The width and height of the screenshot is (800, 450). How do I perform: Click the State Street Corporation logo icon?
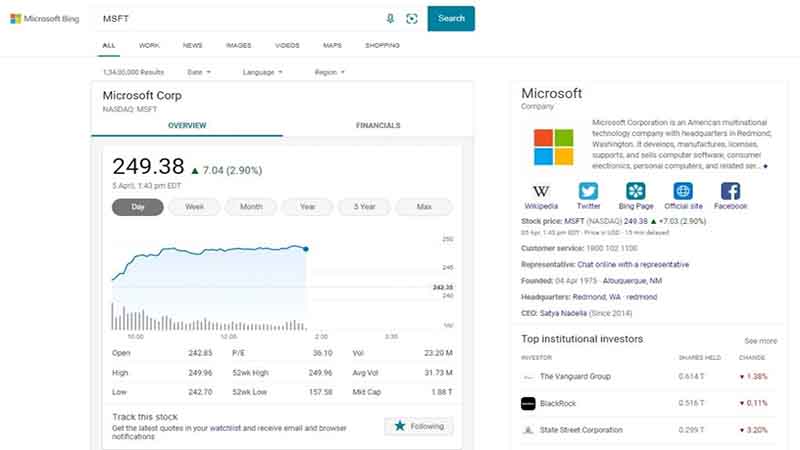(528, 430)
